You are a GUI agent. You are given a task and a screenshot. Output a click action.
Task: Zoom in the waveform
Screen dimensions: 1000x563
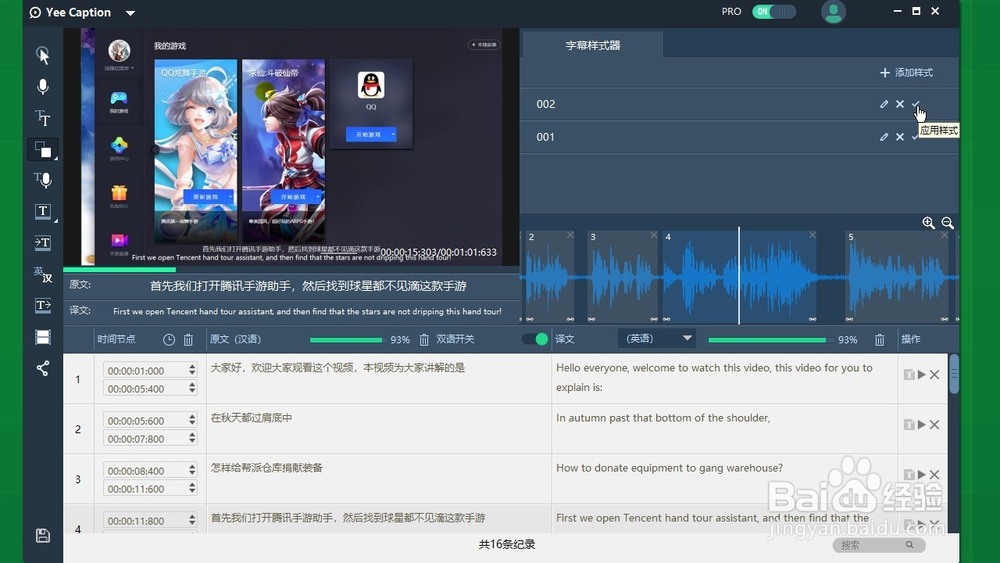coord(929,223)
